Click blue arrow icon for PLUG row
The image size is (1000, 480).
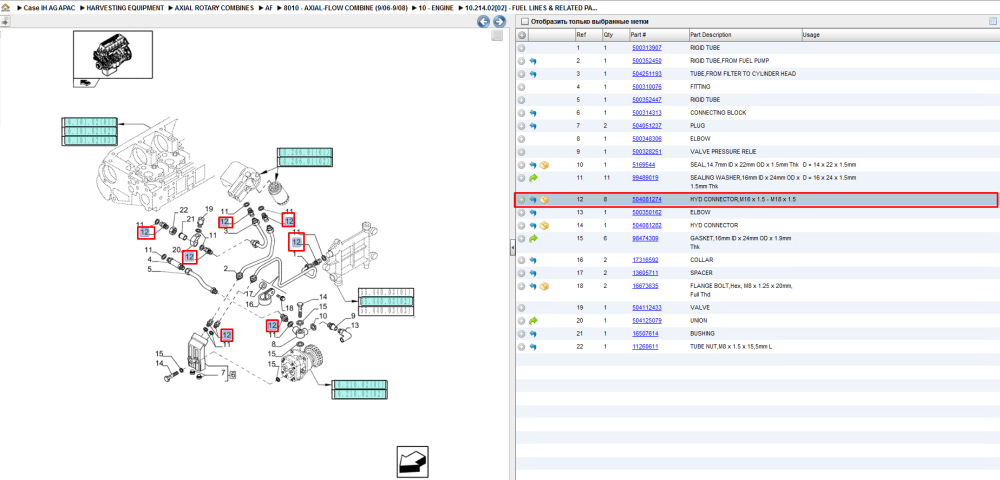533,126
